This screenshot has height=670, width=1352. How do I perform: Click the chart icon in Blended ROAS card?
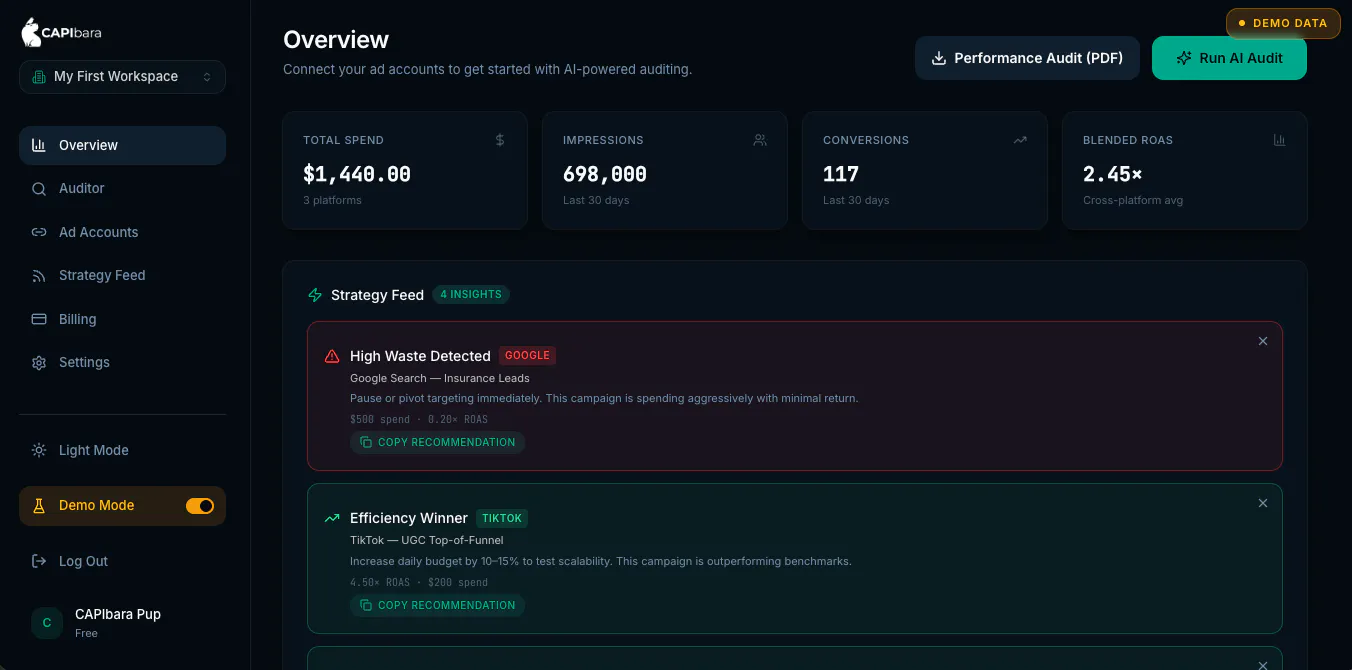tap(1279, 140)
